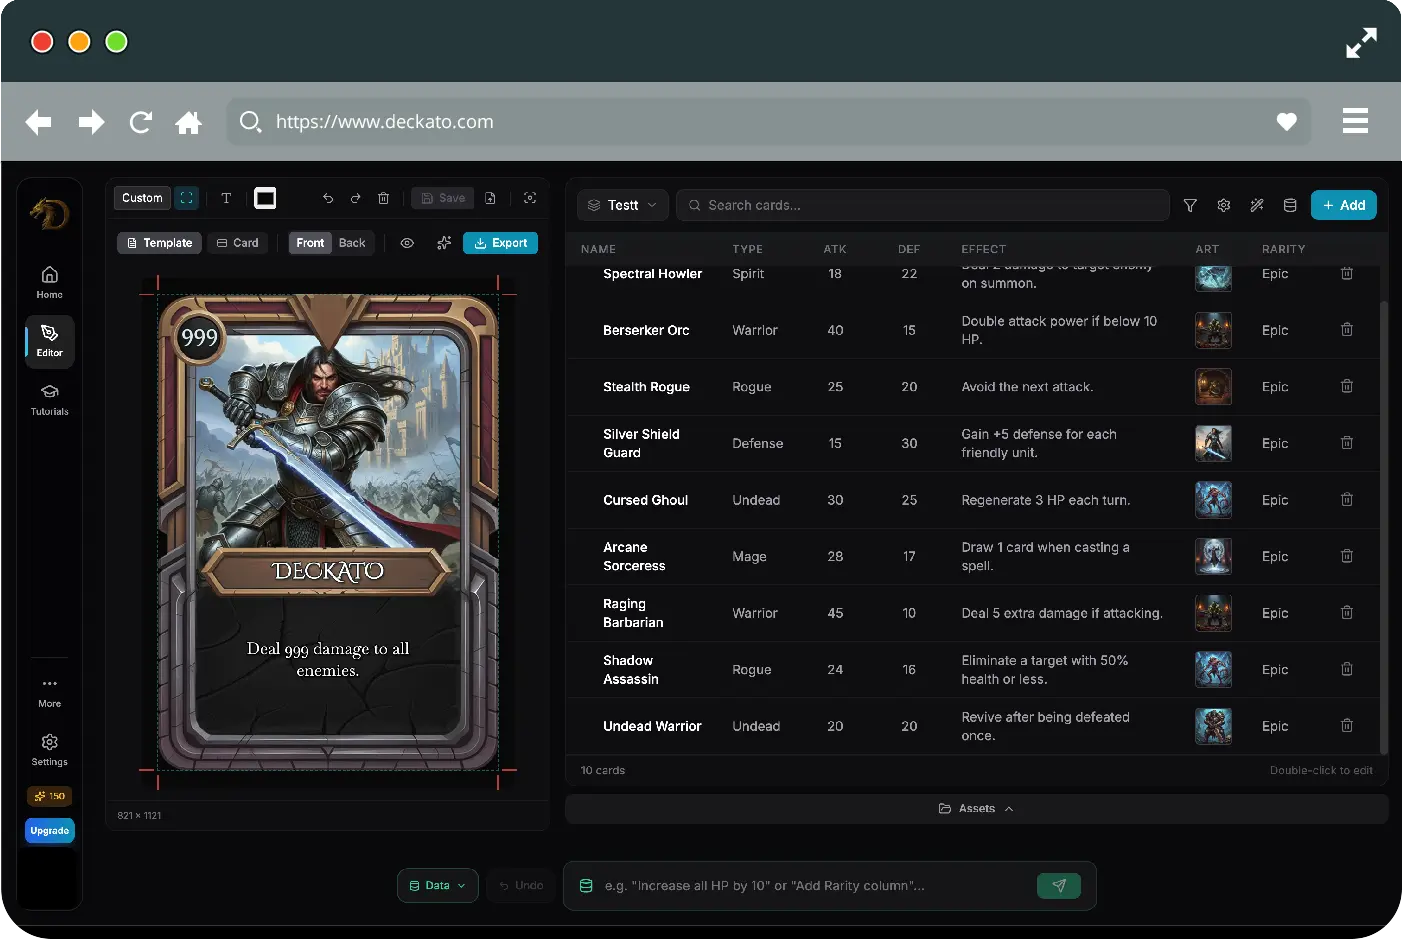
Task: Select the Text tool in editor toolbar
Action: [x=226, y=198]
